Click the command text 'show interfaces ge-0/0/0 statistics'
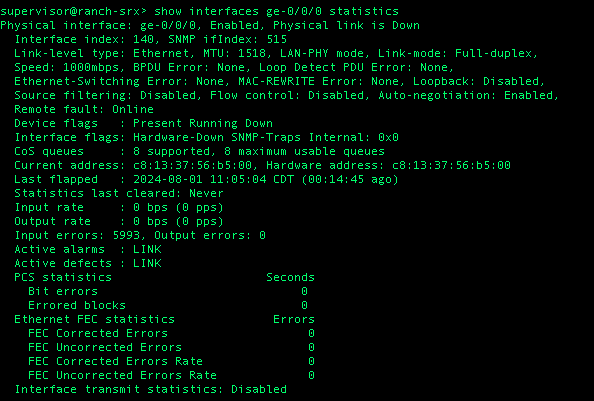 point(276,11)
